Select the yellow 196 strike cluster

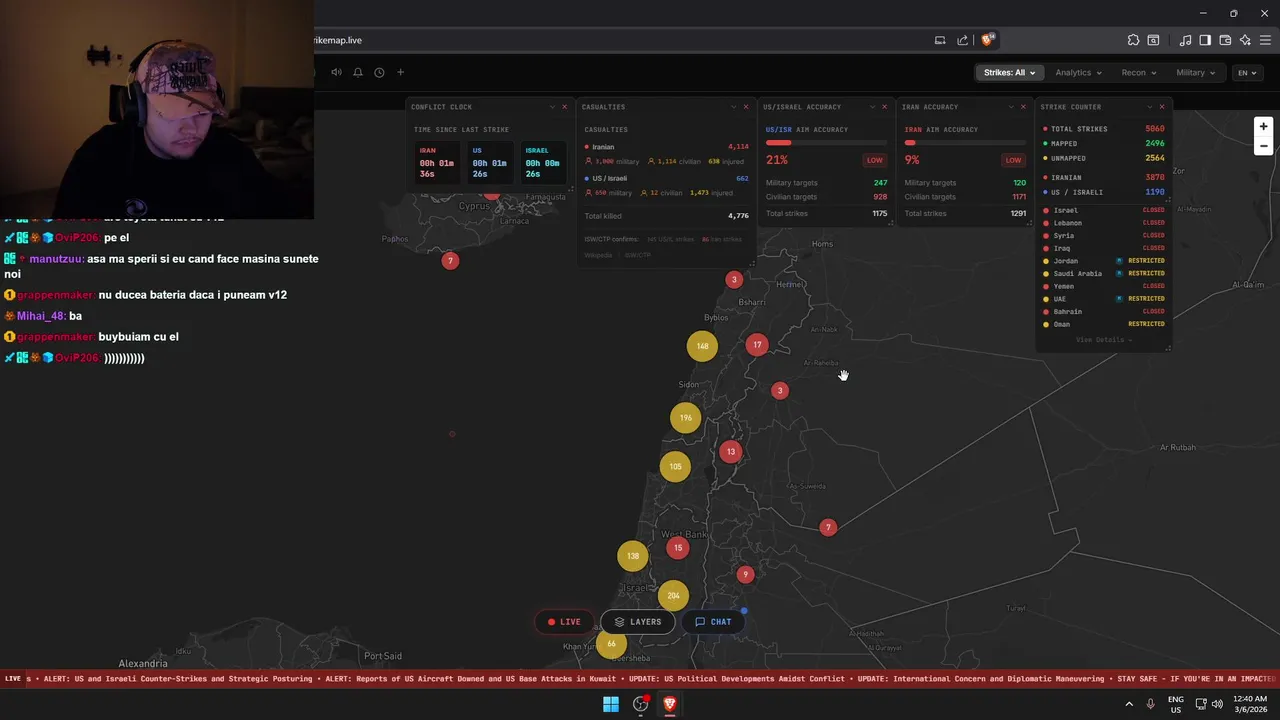(x=685, y=418)
